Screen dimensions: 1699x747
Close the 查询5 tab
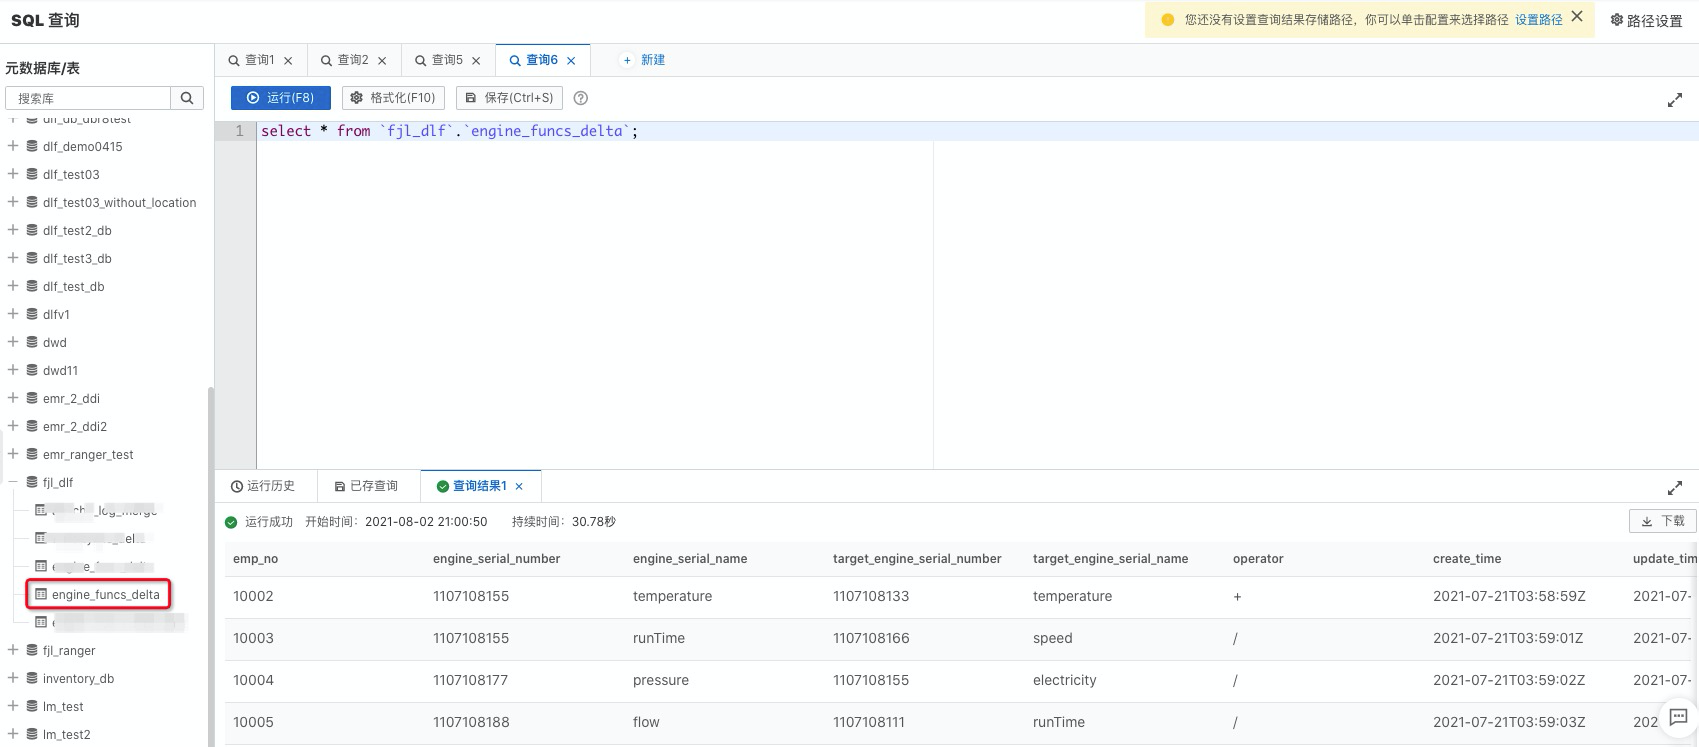click(x=476, y=61)
